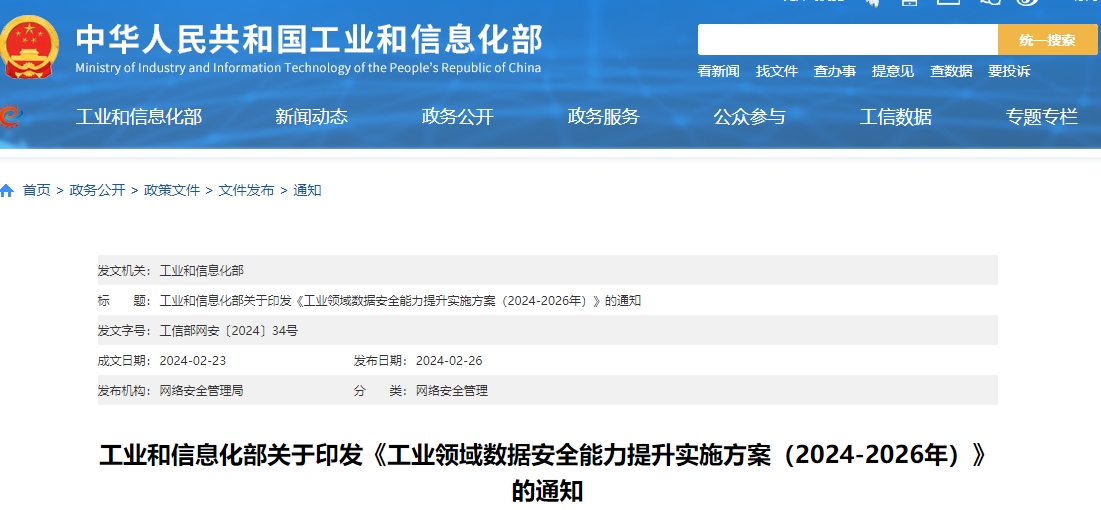Click the English ministry name subtitle

click(308, 68)
